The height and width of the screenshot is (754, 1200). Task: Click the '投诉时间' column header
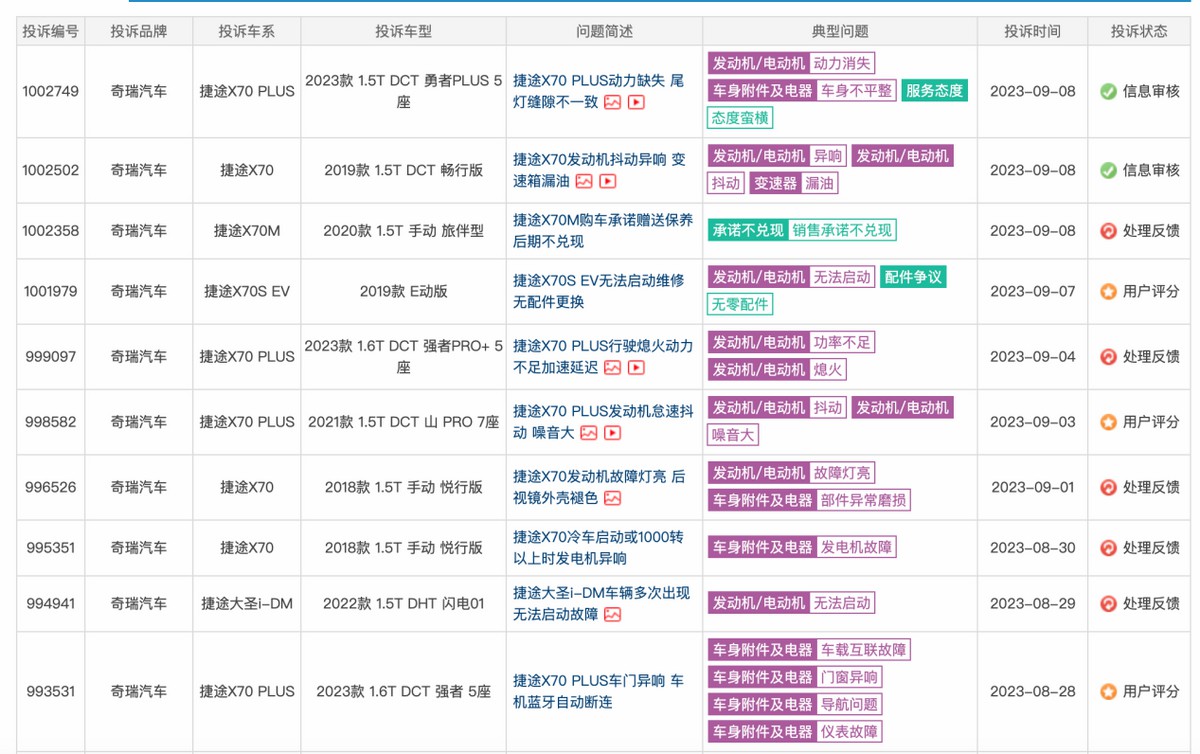1033,31
